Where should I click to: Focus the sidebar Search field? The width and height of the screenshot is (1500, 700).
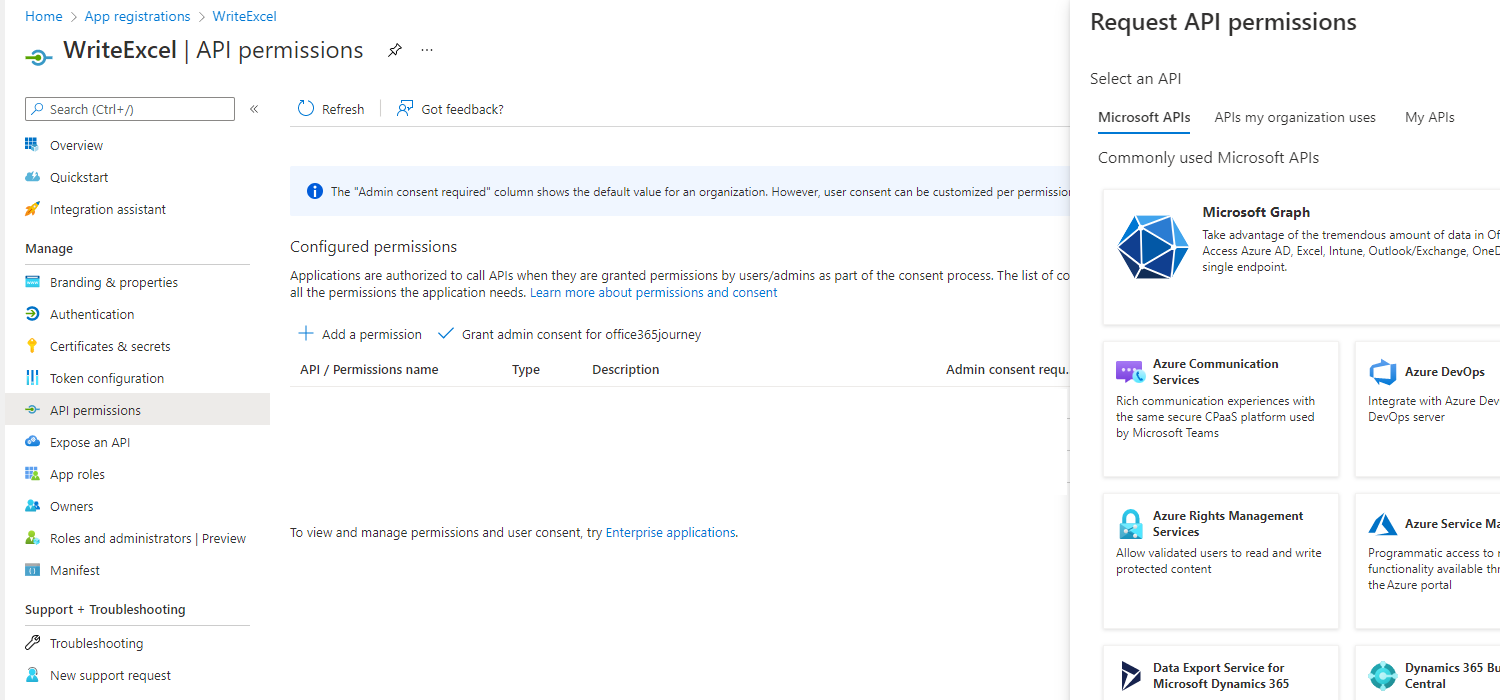coord(130,109)
